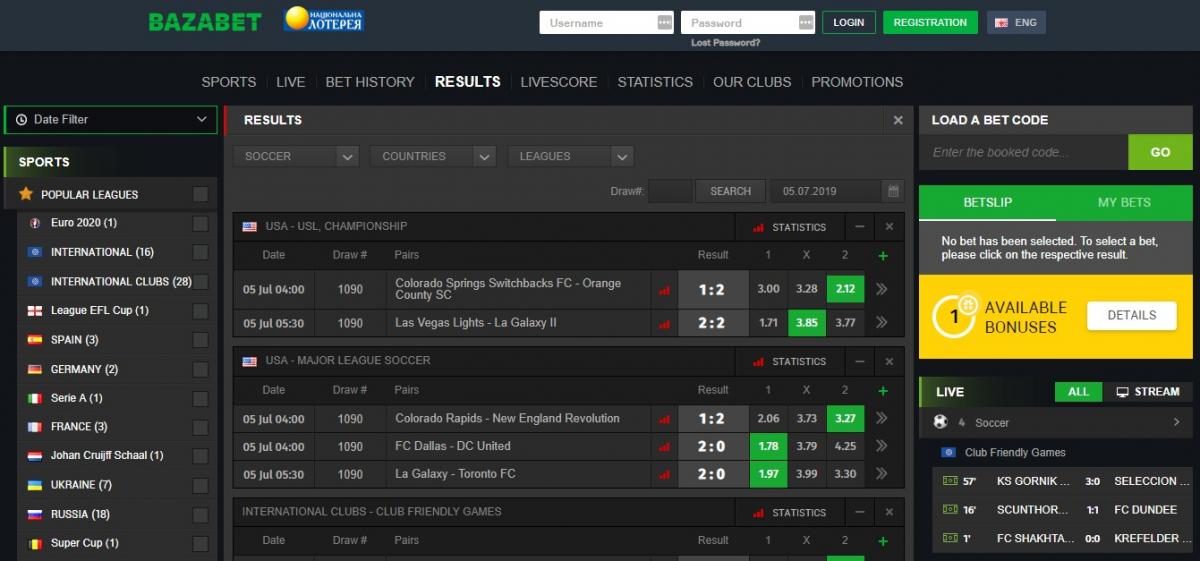Open statistics chart icon for La Galaxy - Toronto row
Image resolution: width=1200 pixels, height=561 pixels.
coord(664,475)
